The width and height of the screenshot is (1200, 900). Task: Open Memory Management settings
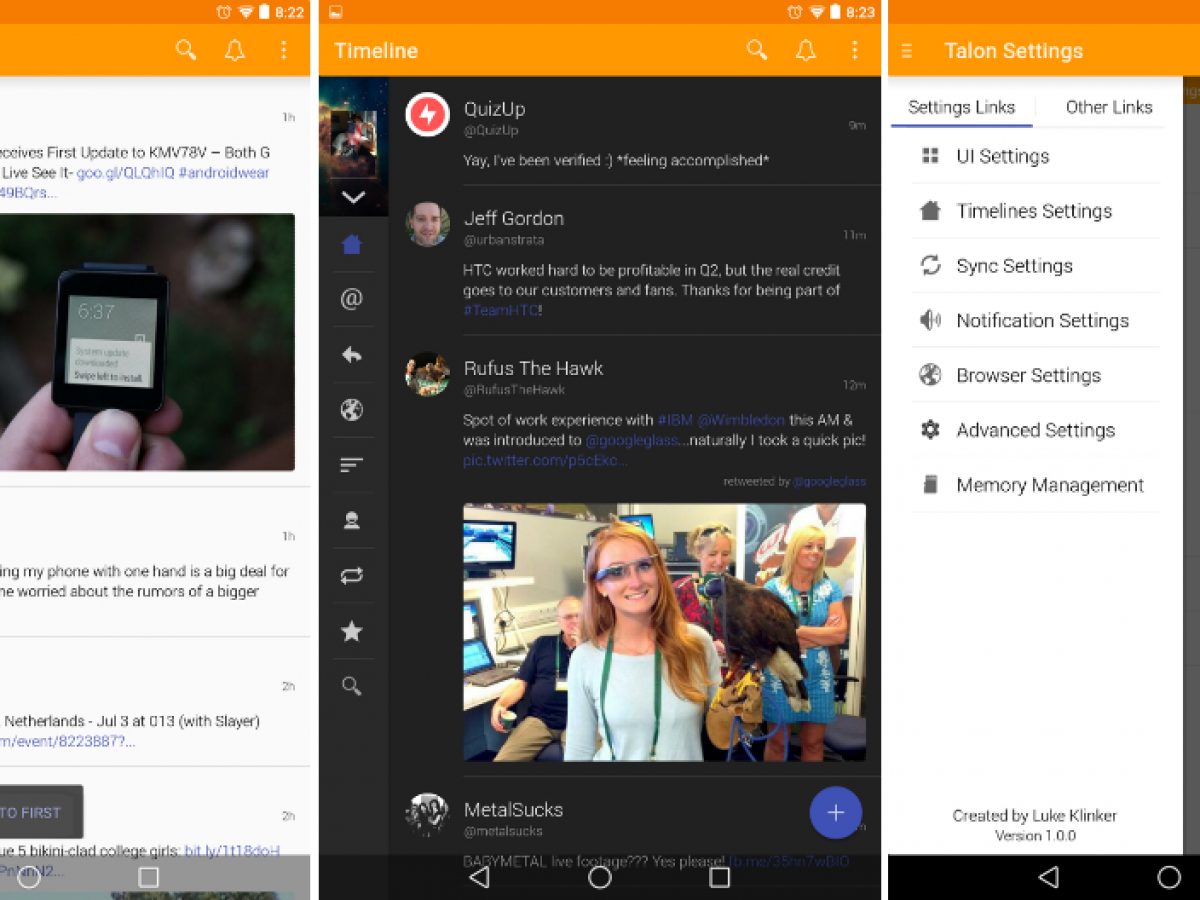click(x=1049, y=485)
